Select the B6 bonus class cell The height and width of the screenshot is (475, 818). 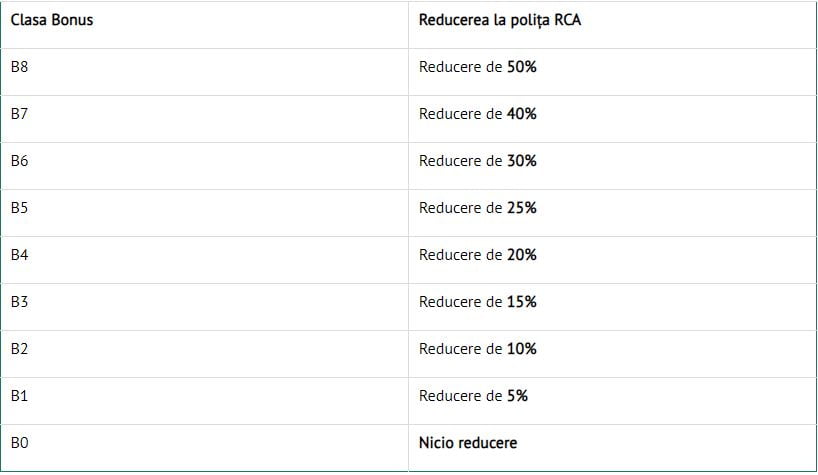point(20,161)
